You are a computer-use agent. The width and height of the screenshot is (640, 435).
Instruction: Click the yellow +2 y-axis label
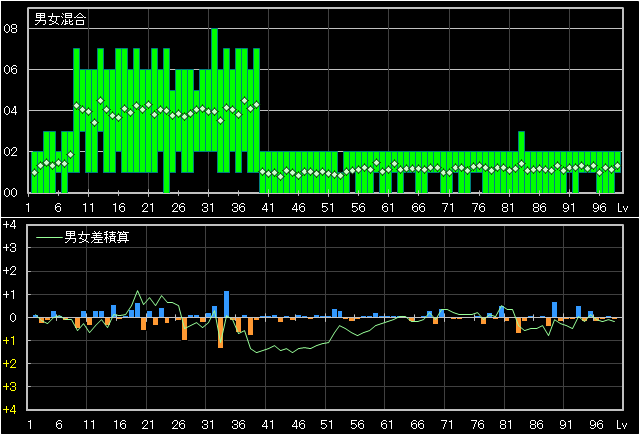9,364
